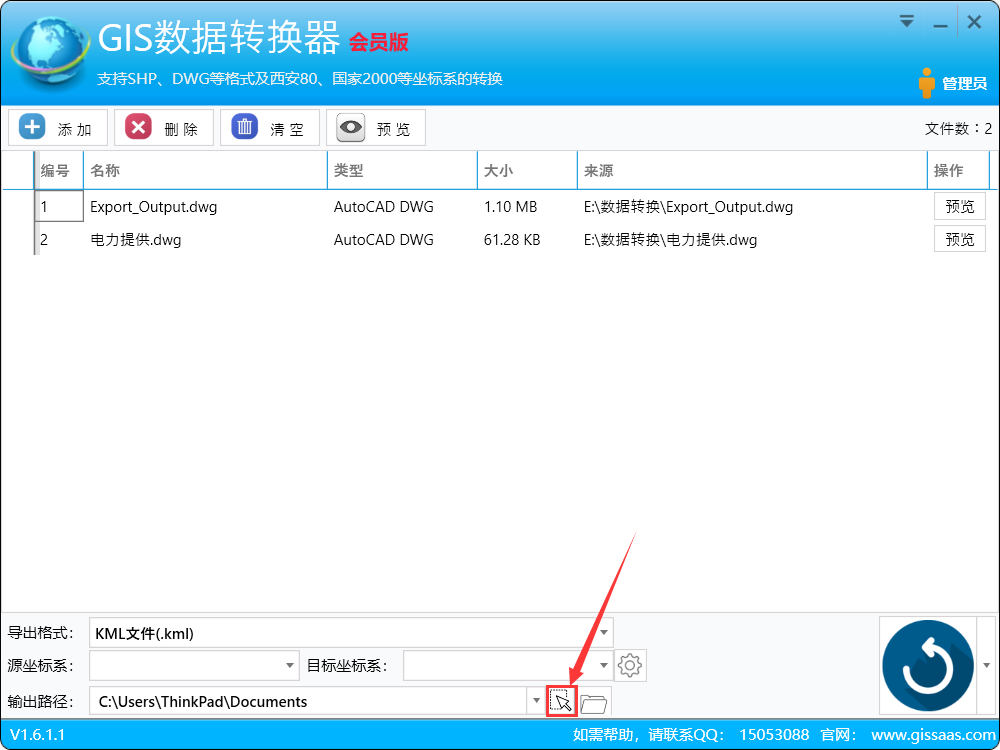1000x750 pixels.
Task: Expand the arrow beside the convert button
Action: tap(987, 665)
